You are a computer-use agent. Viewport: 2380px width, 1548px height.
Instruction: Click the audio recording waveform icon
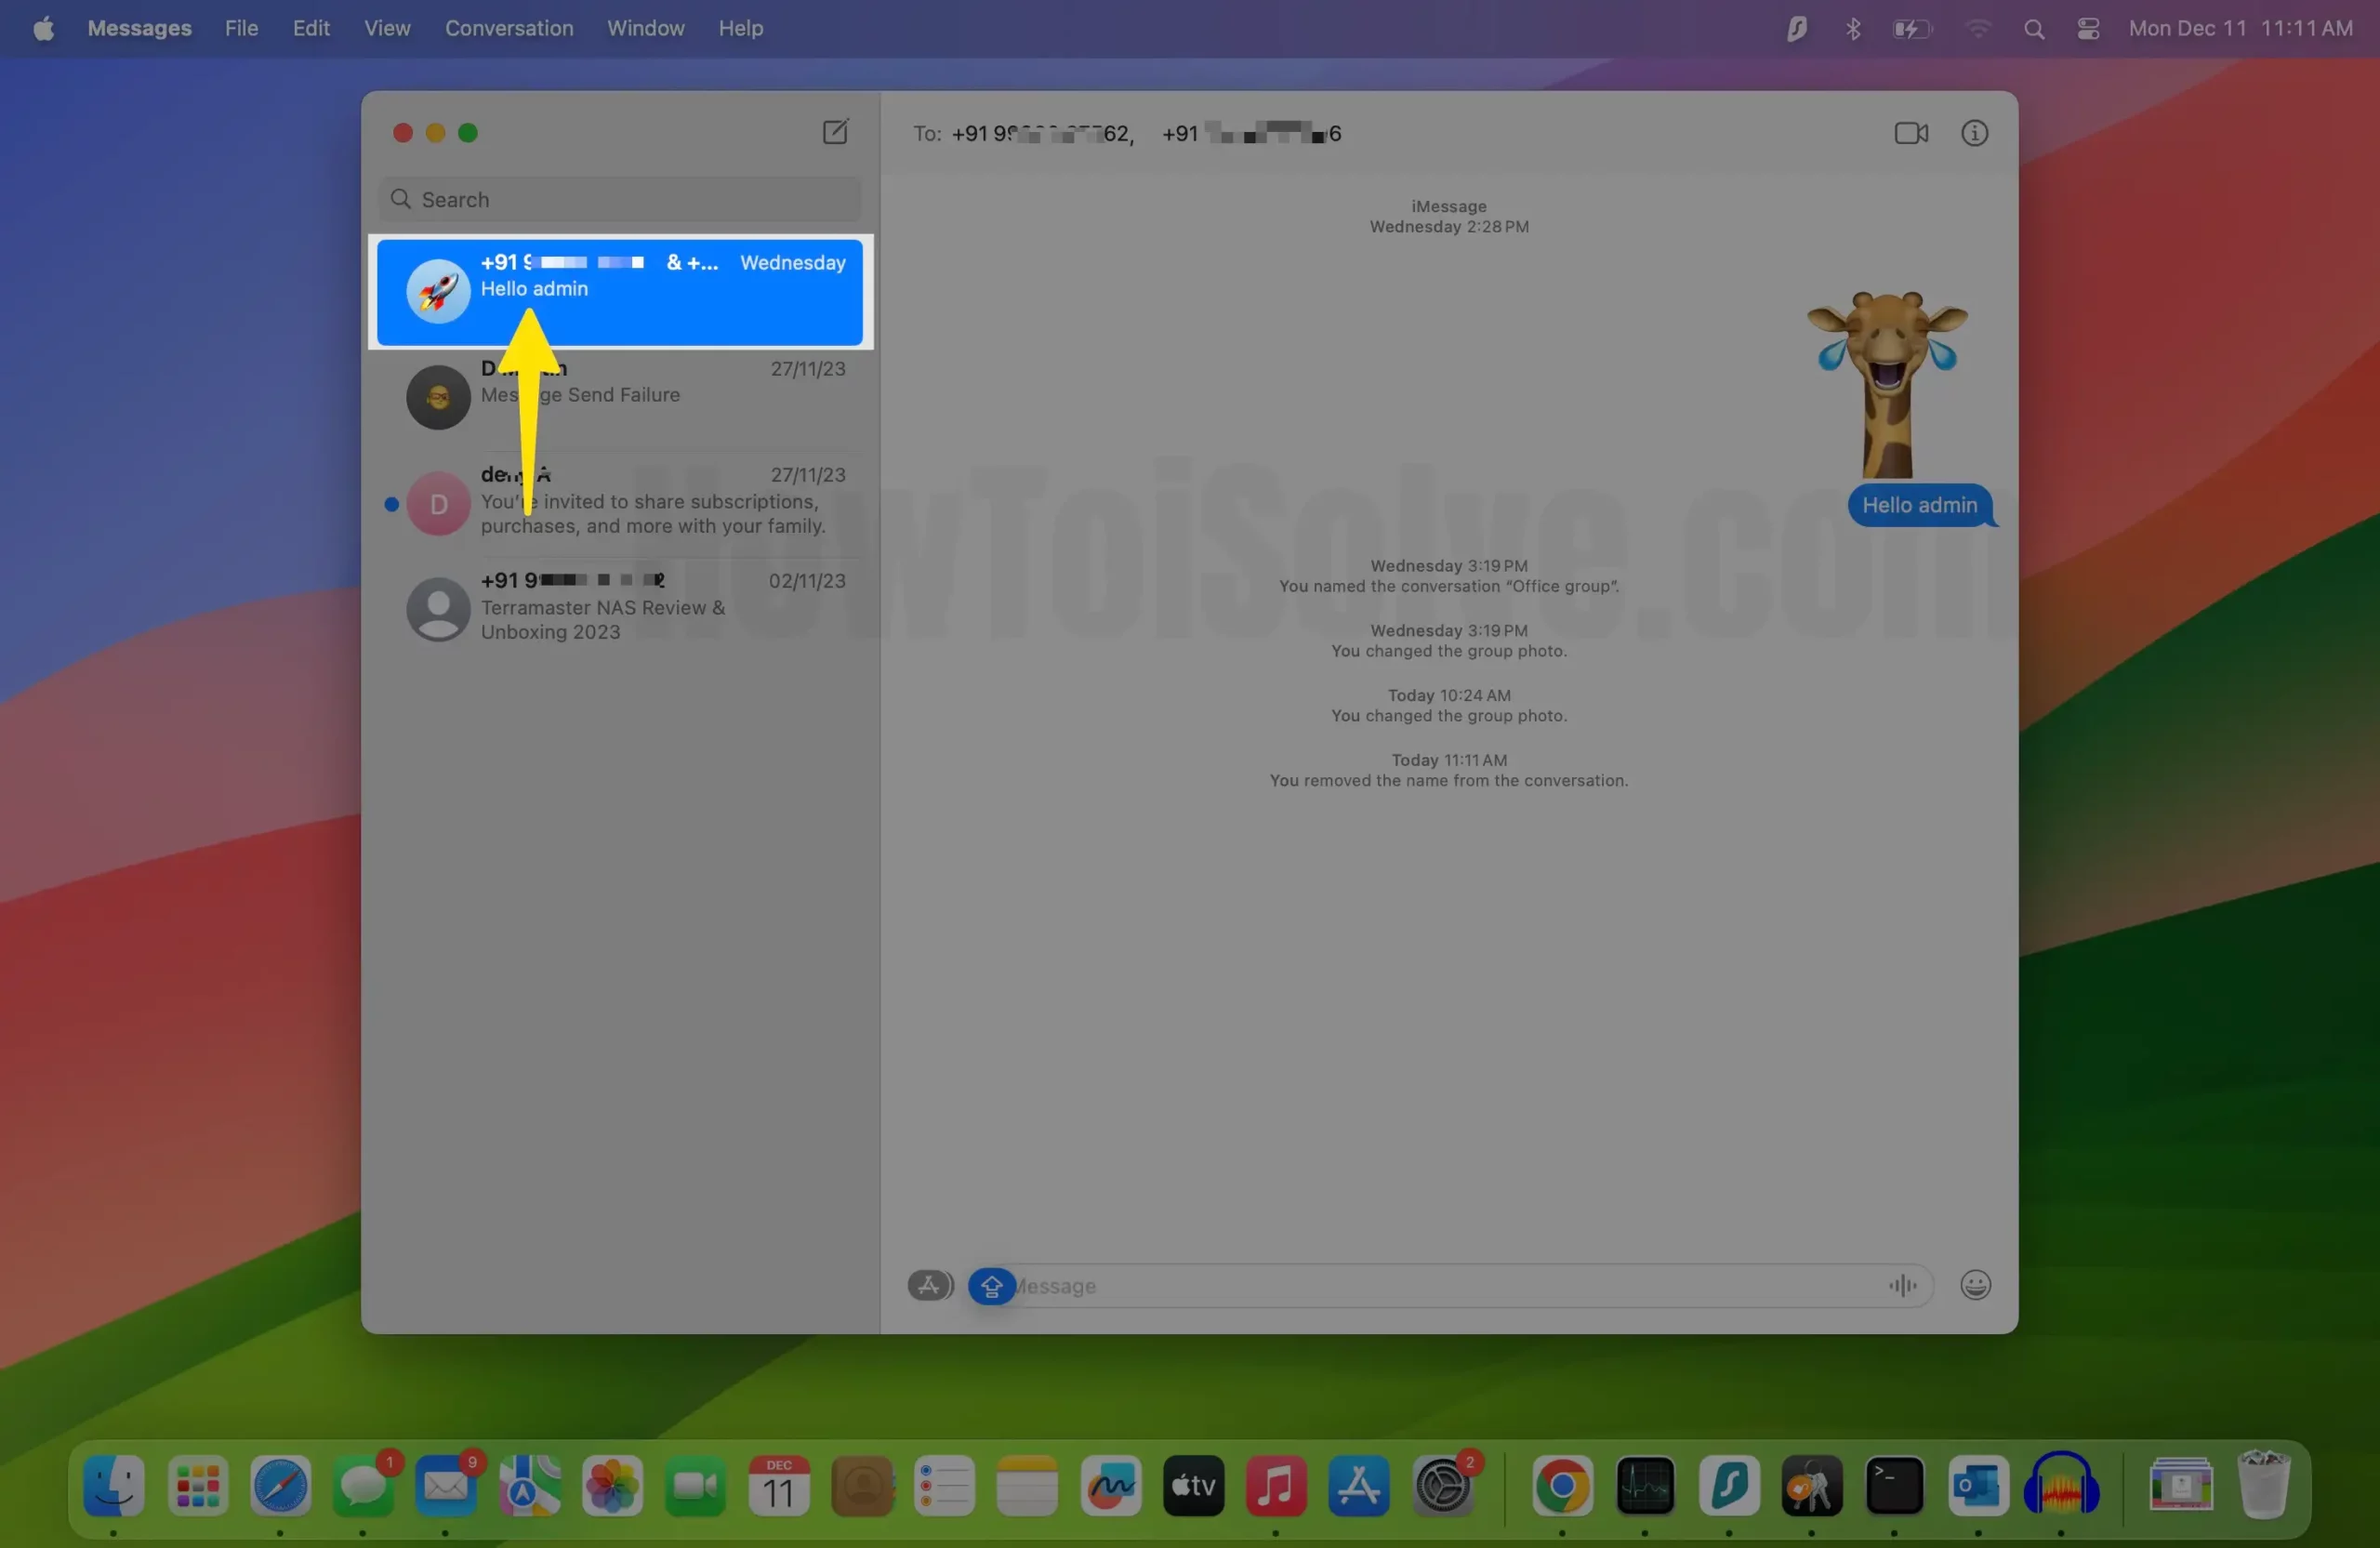(1902, 1285)
